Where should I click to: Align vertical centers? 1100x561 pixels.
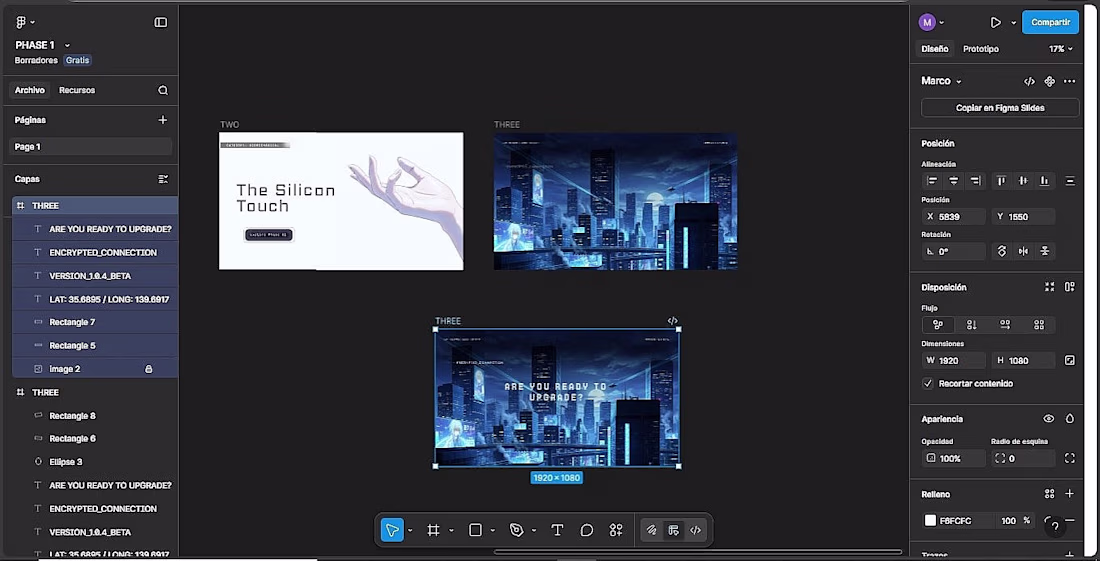(x=1023, y=181)
